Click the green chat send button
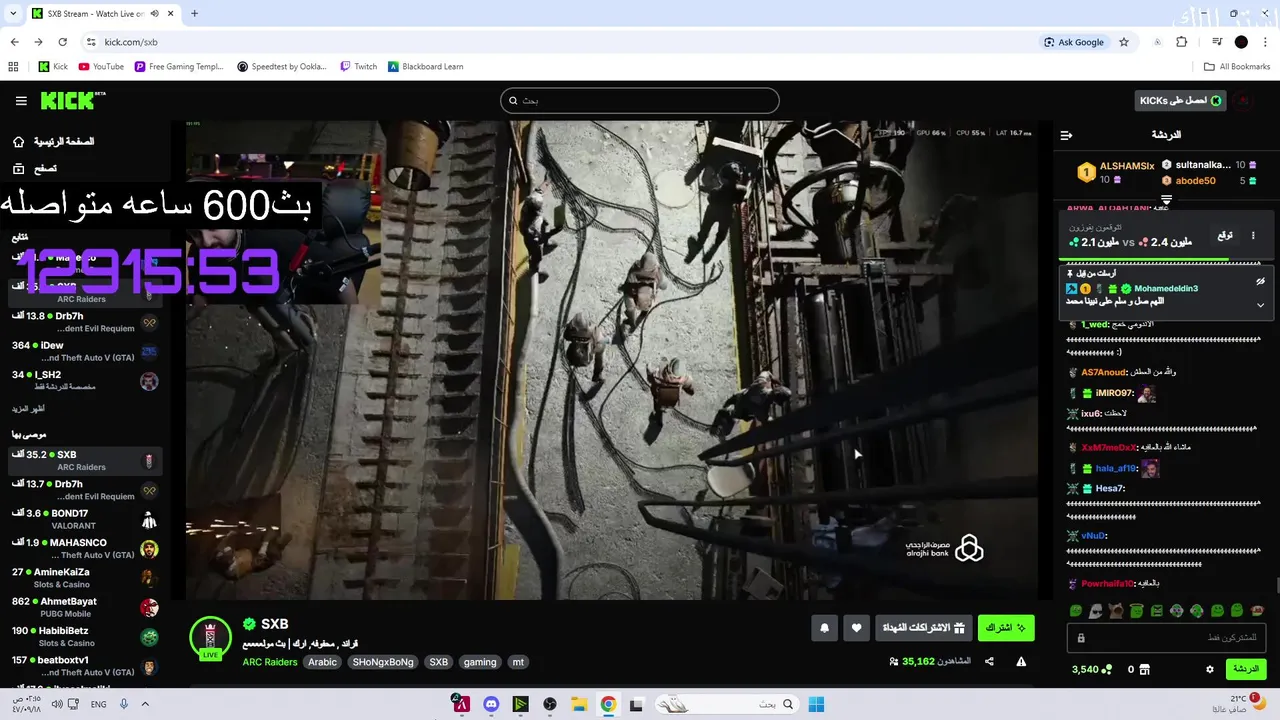This screenshot has width=1280, height=720. [1246, 669]
